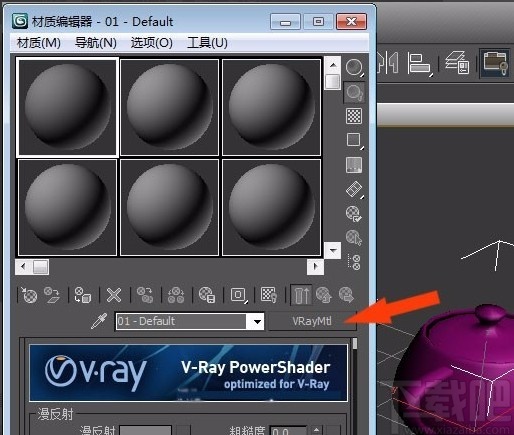Click the horizontal scrollbar thumb below sample slots

pyautogui.click(x=41, y=267)
